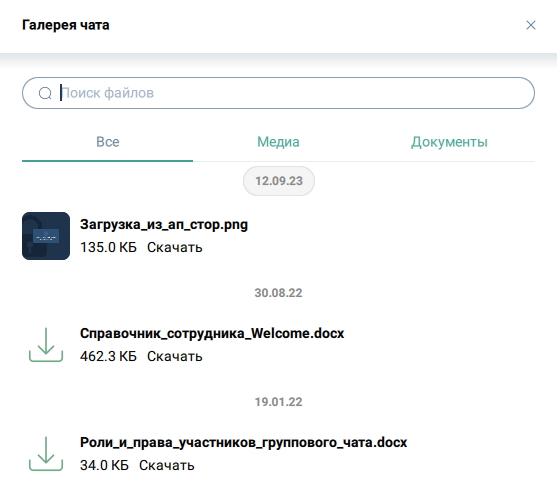Image resolution: width=557 pixels, height=498 pixels.
Task: Open the Медиа tab
Action: tap(278, 142)
